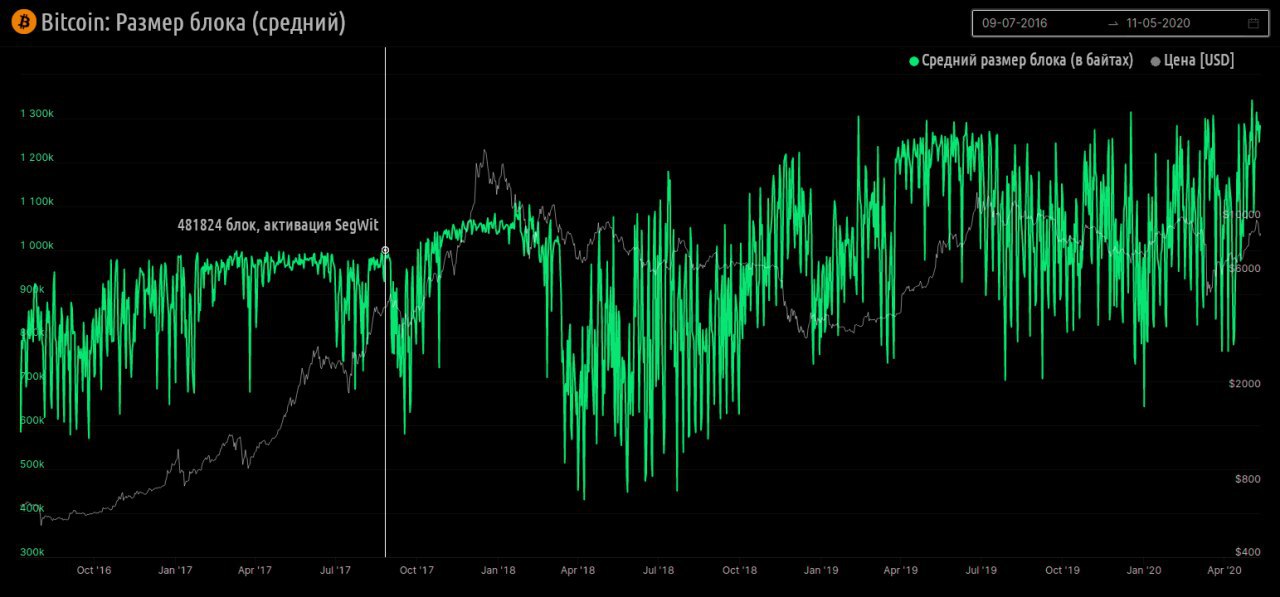This screenshot has height=597, width=1280.
Task: Click the '$10000' price axis label
Action: tap(1242, 215)
